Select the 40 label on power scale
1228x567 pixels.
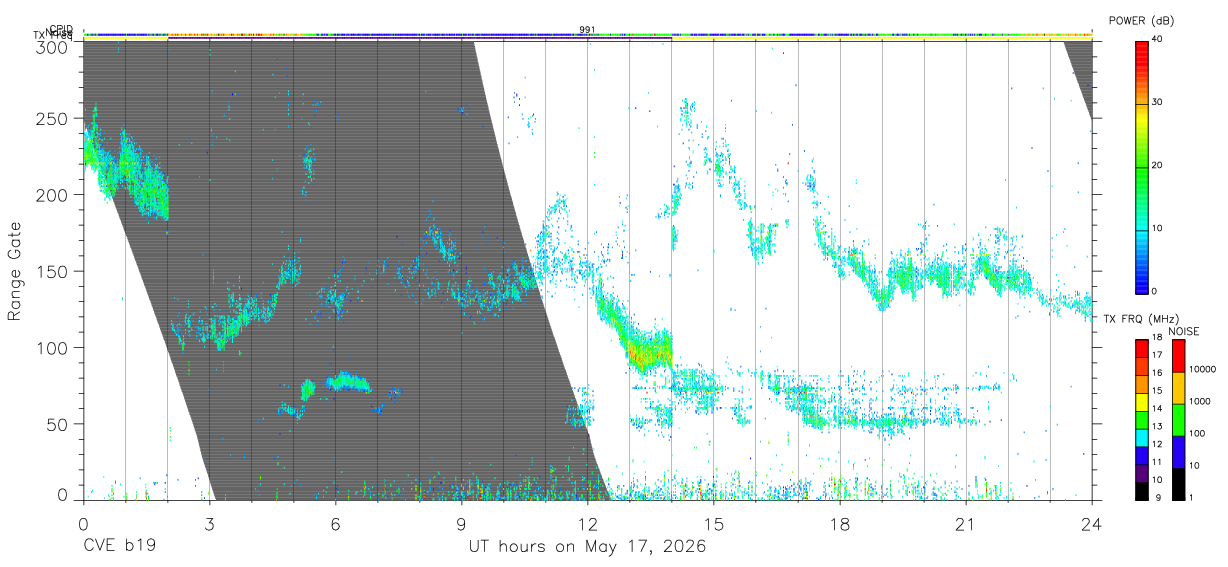1158,39
